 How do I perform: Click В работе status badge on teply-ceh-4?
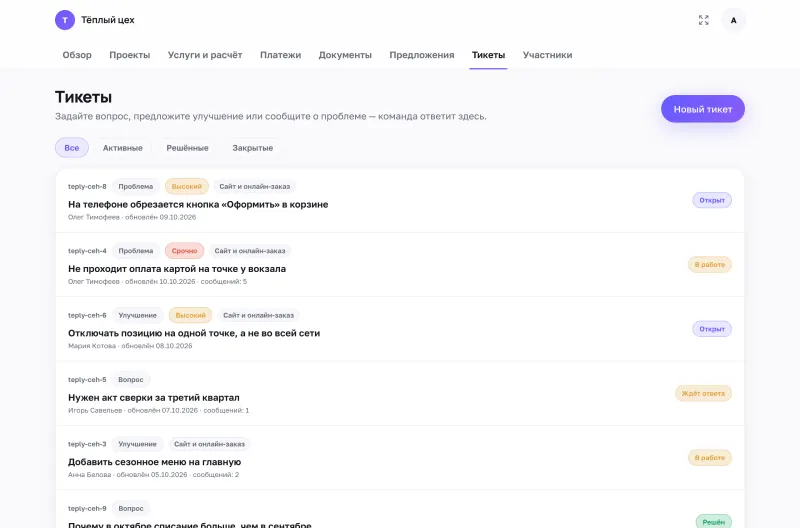pyautogui.click(x=710, y=265)
